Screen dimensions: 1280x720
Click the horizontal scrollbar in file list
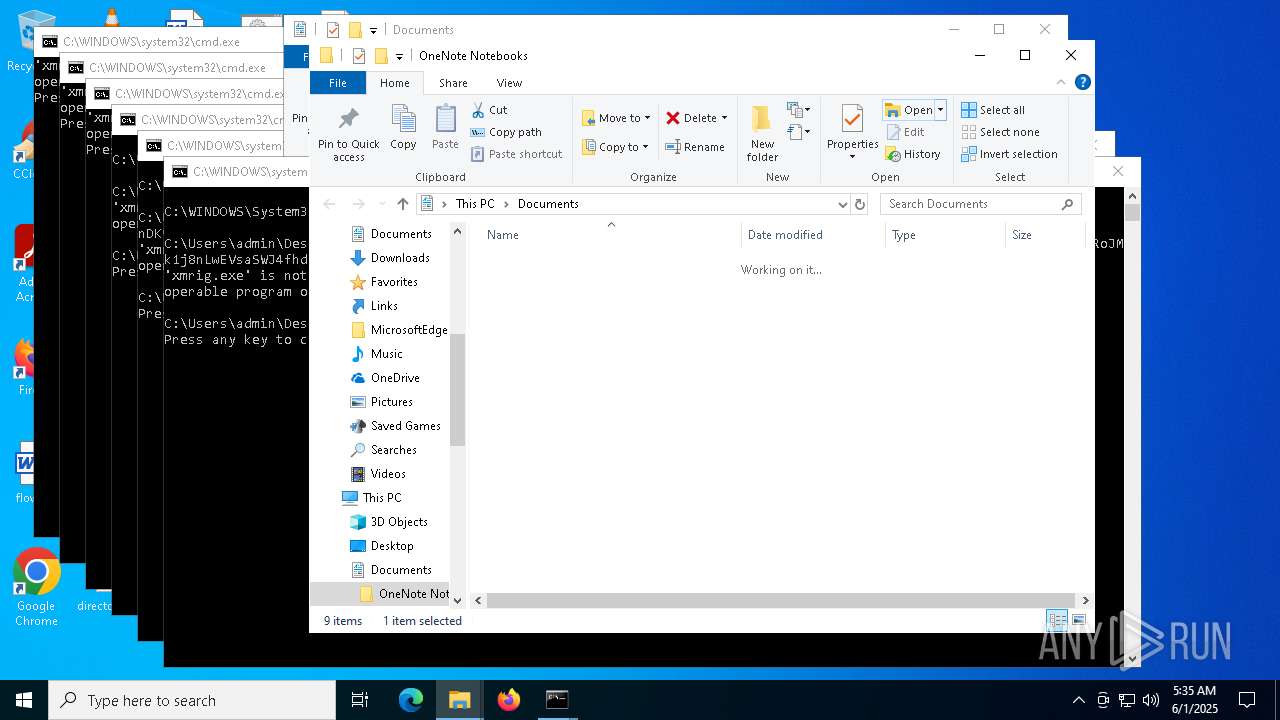pos(780,600)
